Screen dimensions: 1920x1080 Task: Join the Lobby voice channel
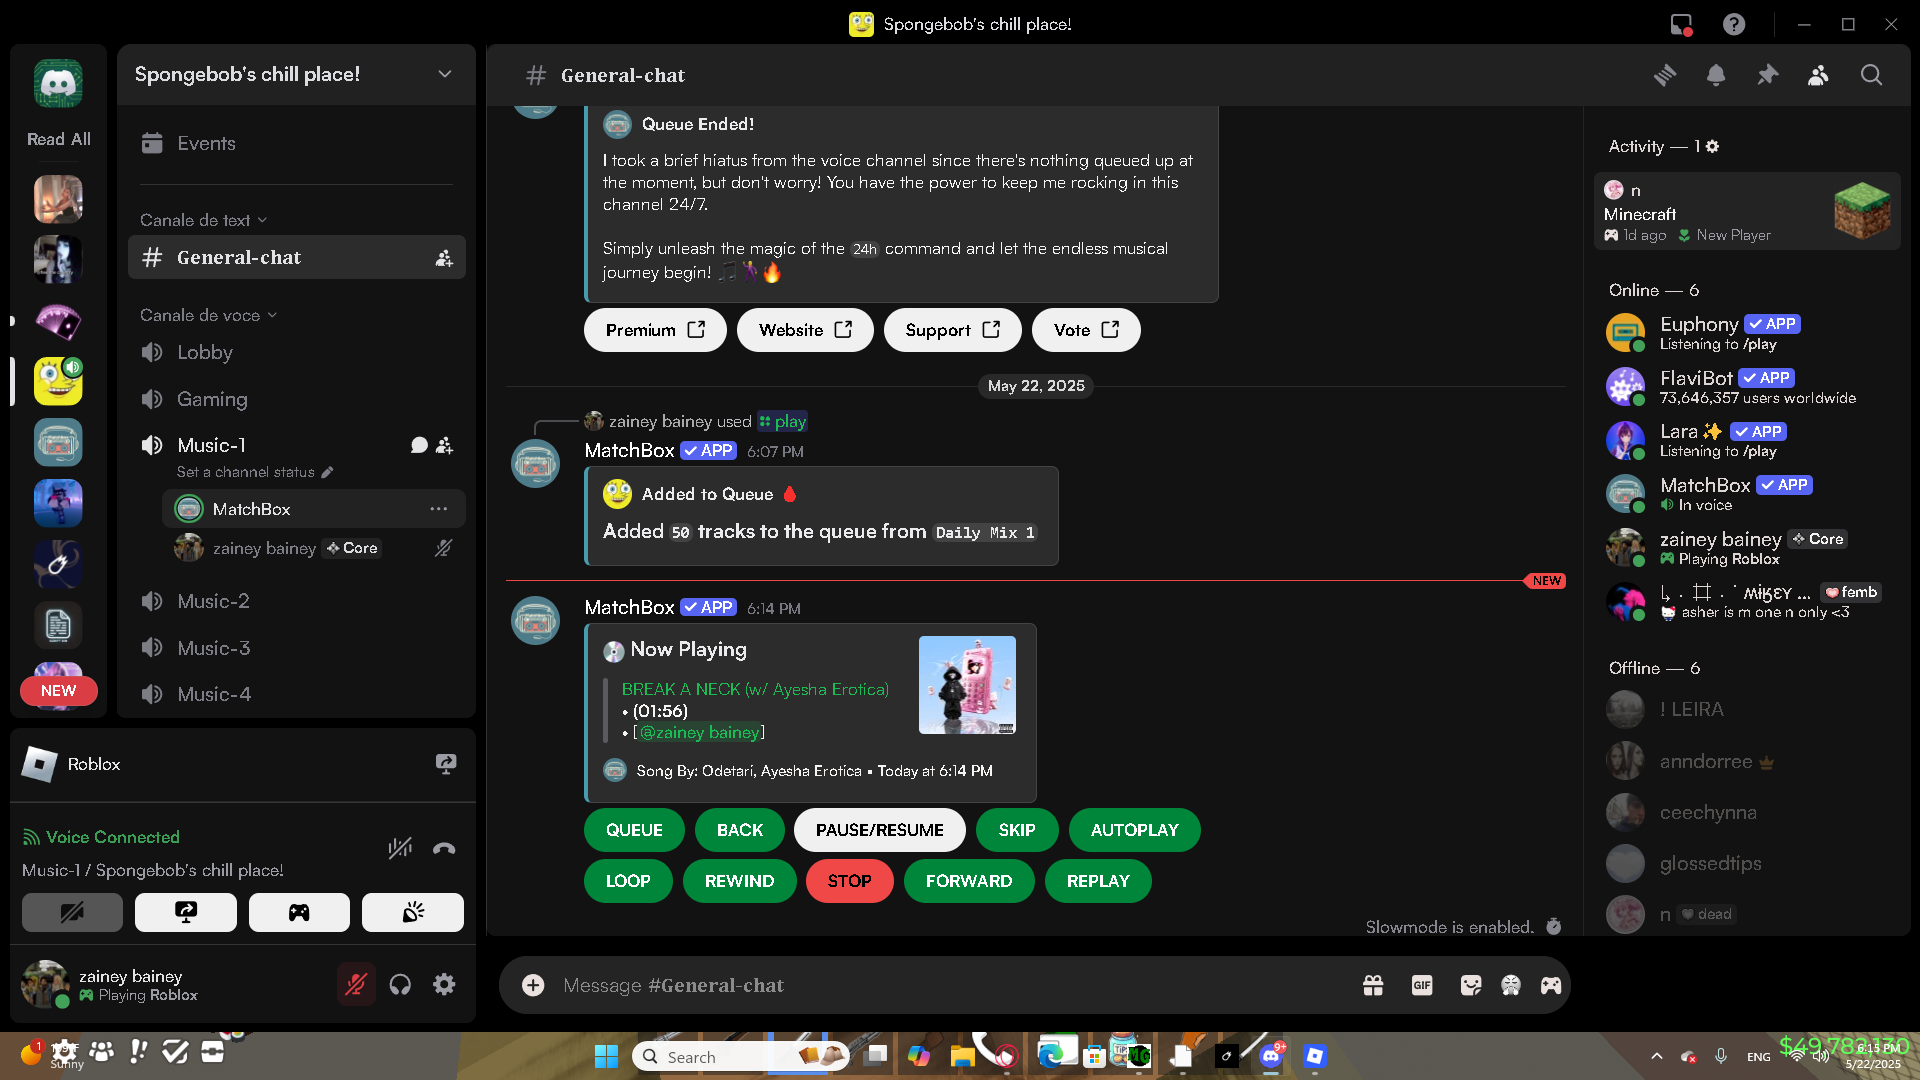pyautogui.click(x=296, y=352)
